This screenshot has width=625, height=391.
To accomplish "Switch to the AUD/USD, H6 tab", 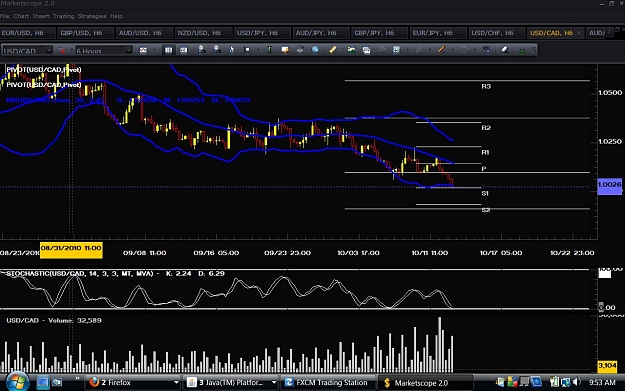I will point(144,33).
